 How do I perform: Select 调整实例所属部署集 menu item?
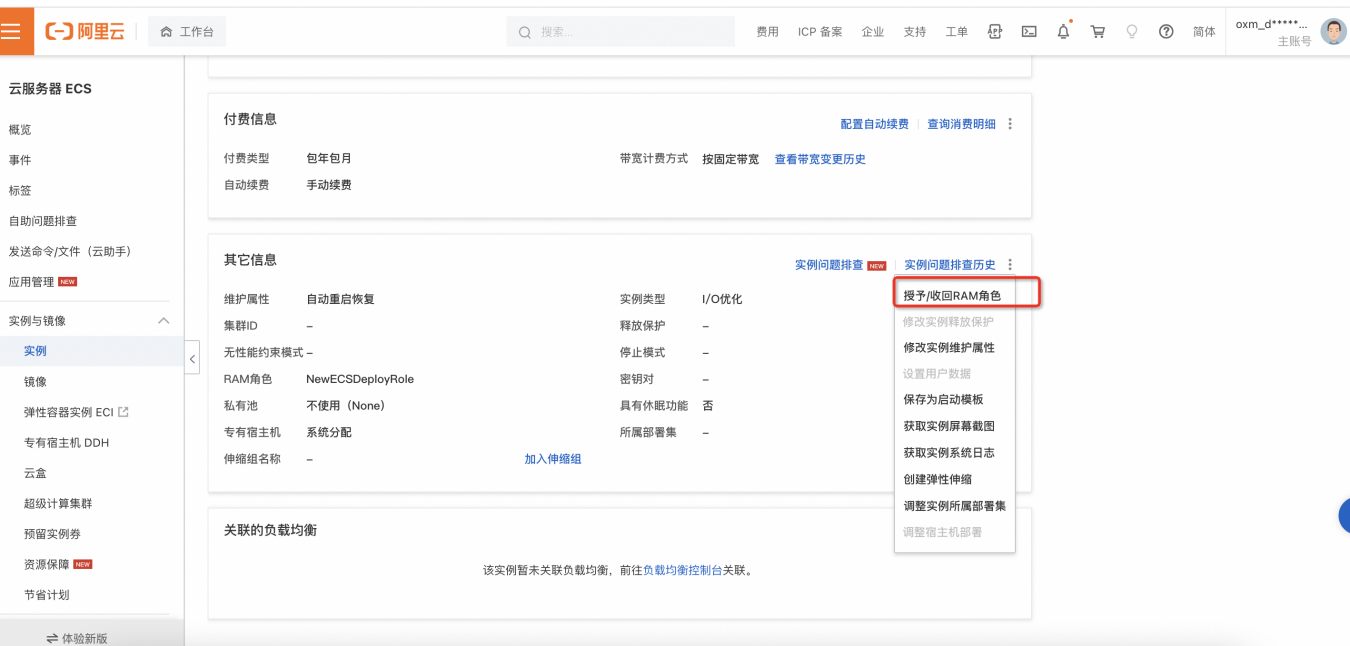(954, 506)
